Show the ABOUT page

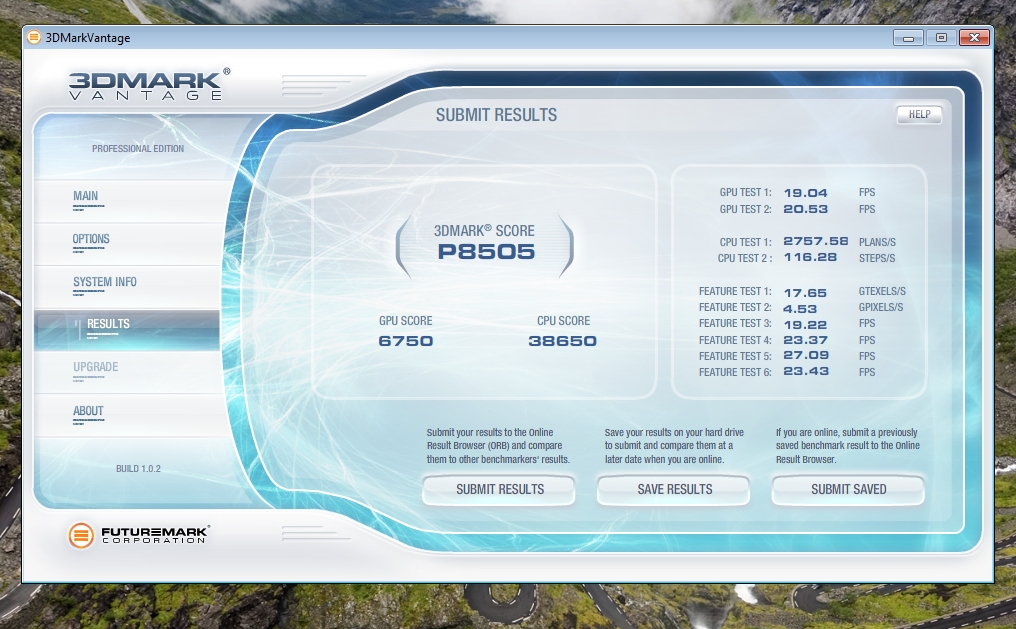[x=88, y=411]
